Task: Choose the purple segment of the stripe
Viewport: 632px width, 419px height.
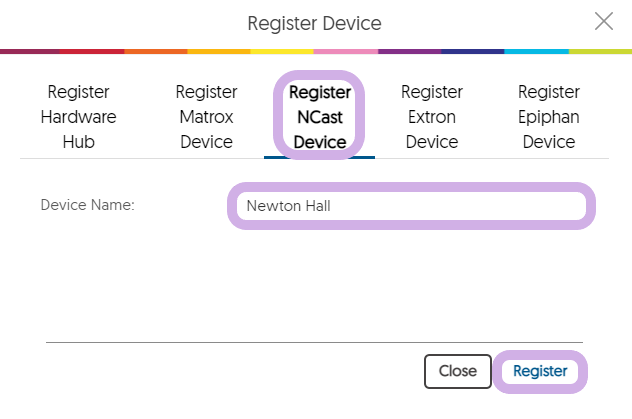Action: point(409,50)
